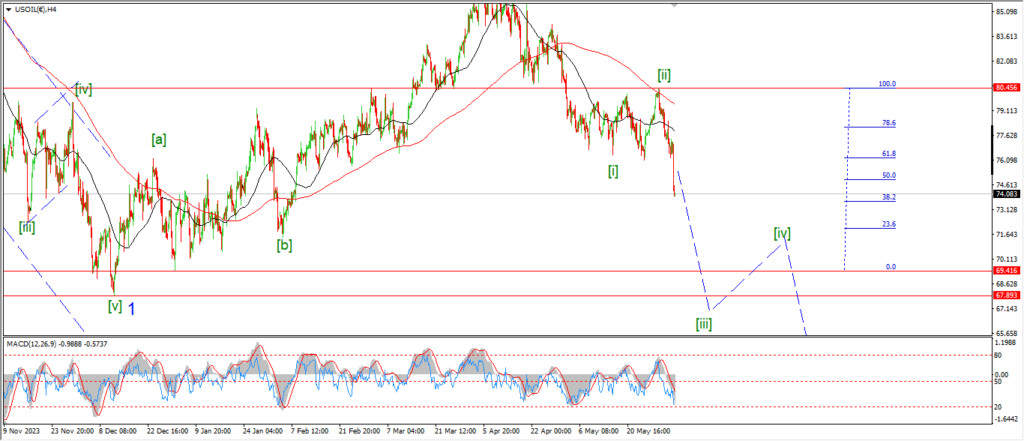Select the green [iv] wave label near top left

click(x=83, y=89)
